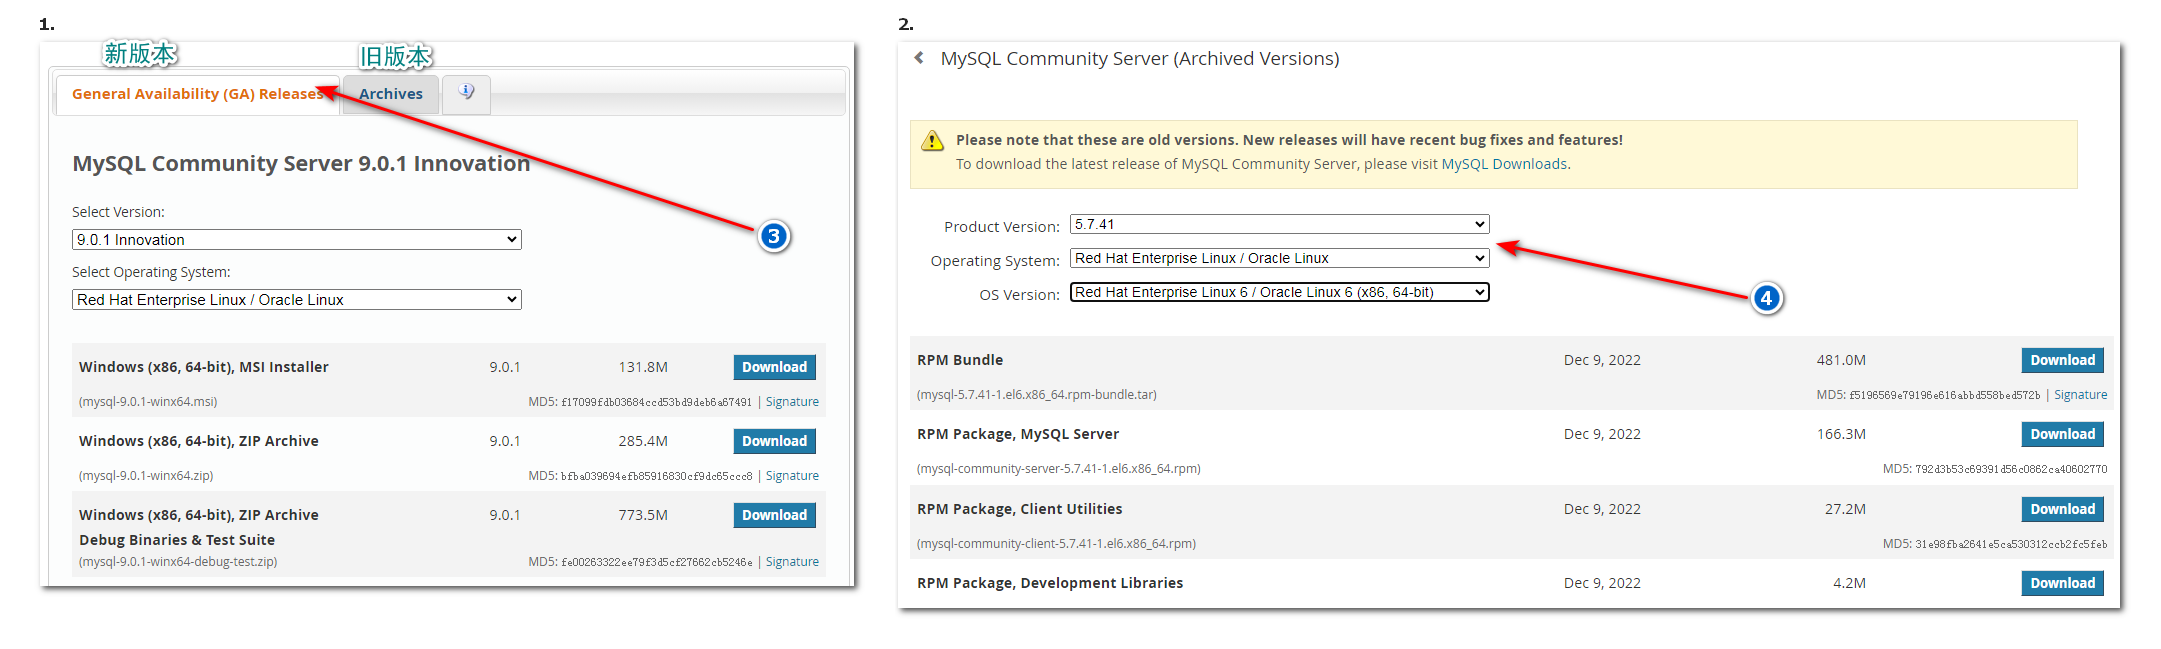Open the Product Version dropdown showing 5.7.41
Screen dimensions: 2161x649
(1280, 224)
